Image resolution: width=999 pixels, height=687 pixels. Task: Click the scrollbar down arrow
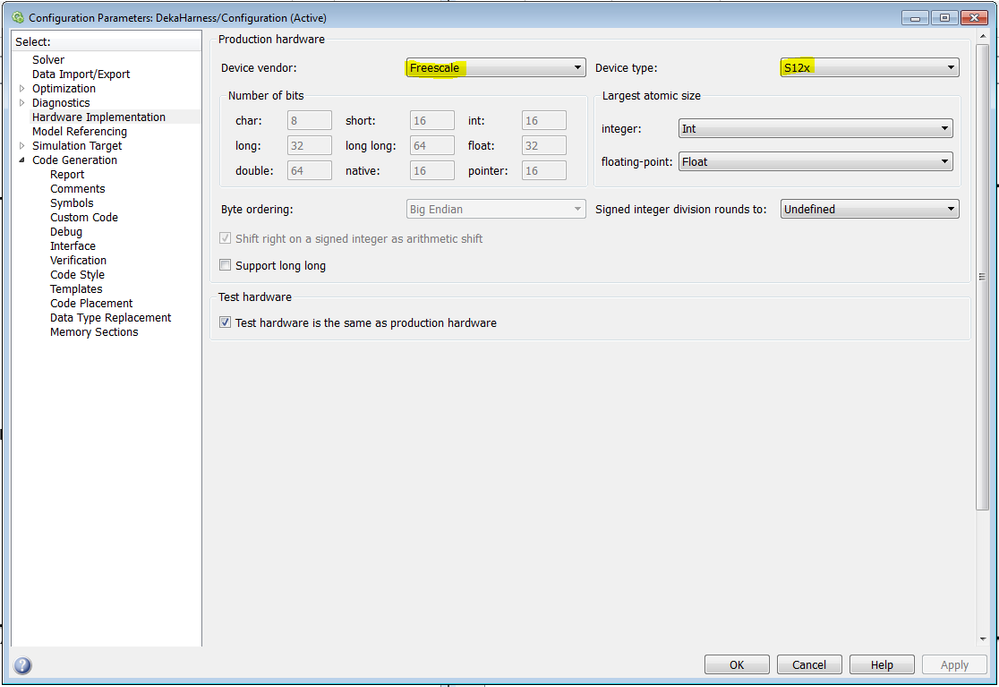point(982,639)
